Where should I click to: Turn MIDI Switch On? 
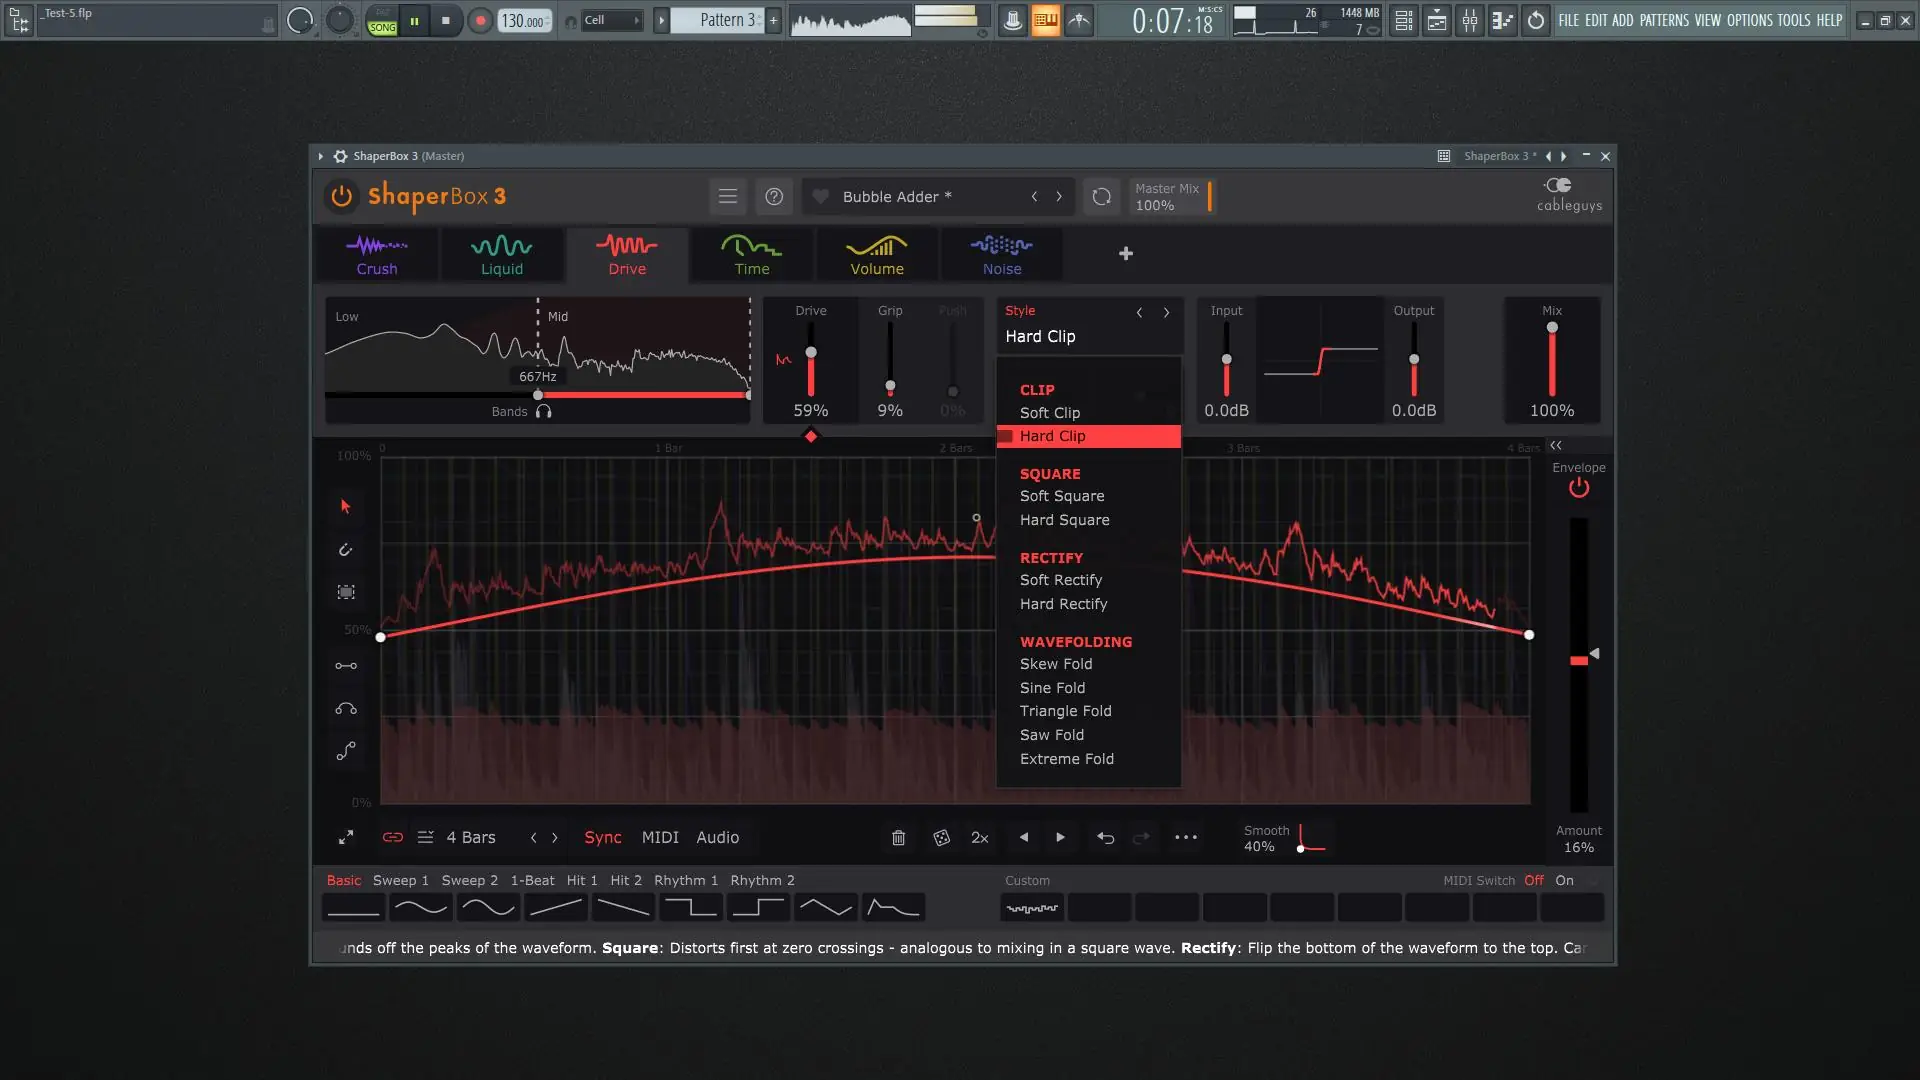(1564, 881)
